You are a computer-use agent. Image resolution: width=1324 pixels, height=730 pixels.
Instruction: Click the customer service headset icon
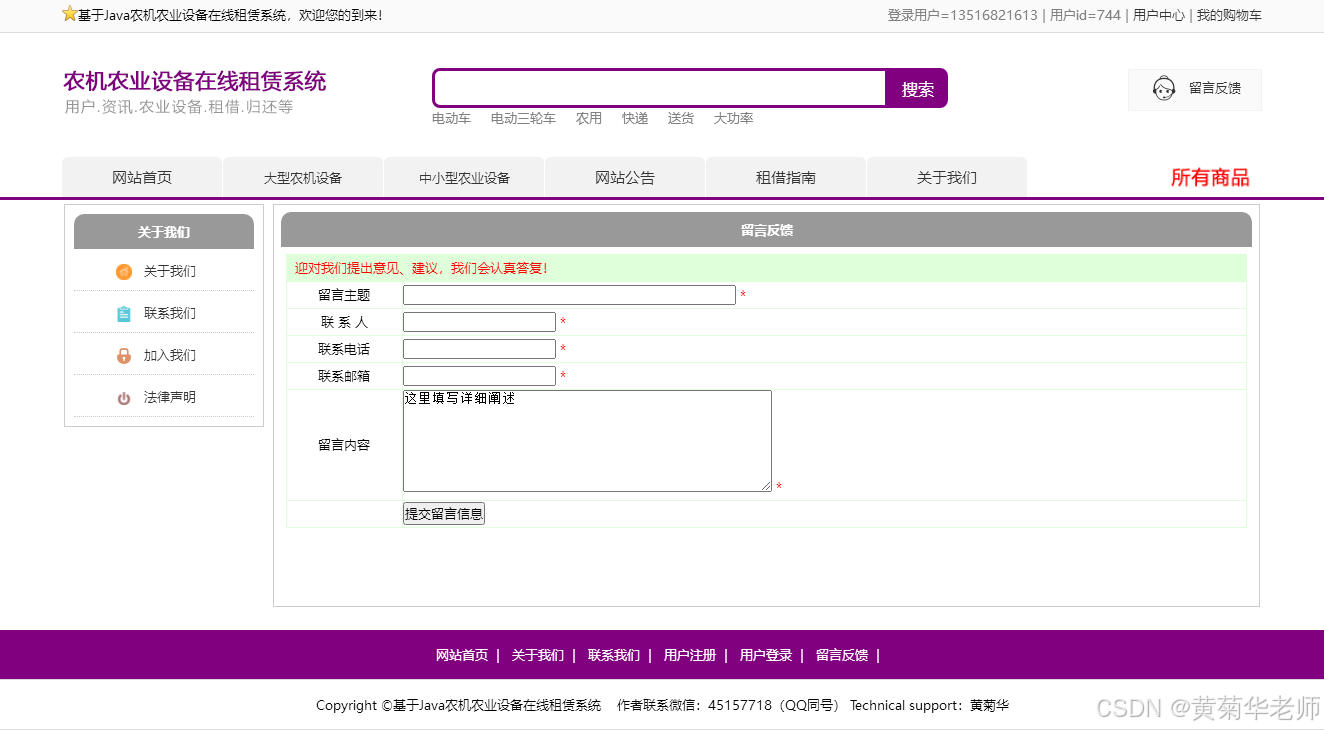pyautogui.click(x=1163, y=89)
